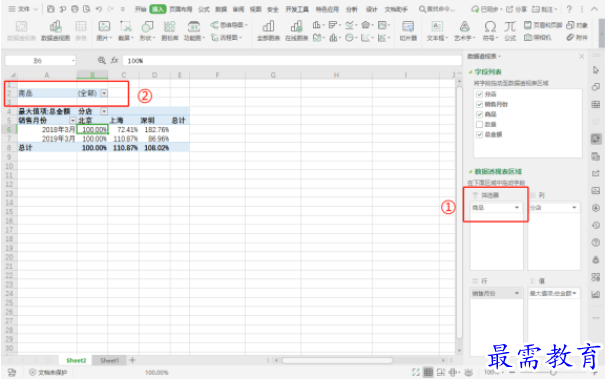609x388 pixels.
Task: Toggle the 商品 field checkbox
Action: (x=479, y=114)
